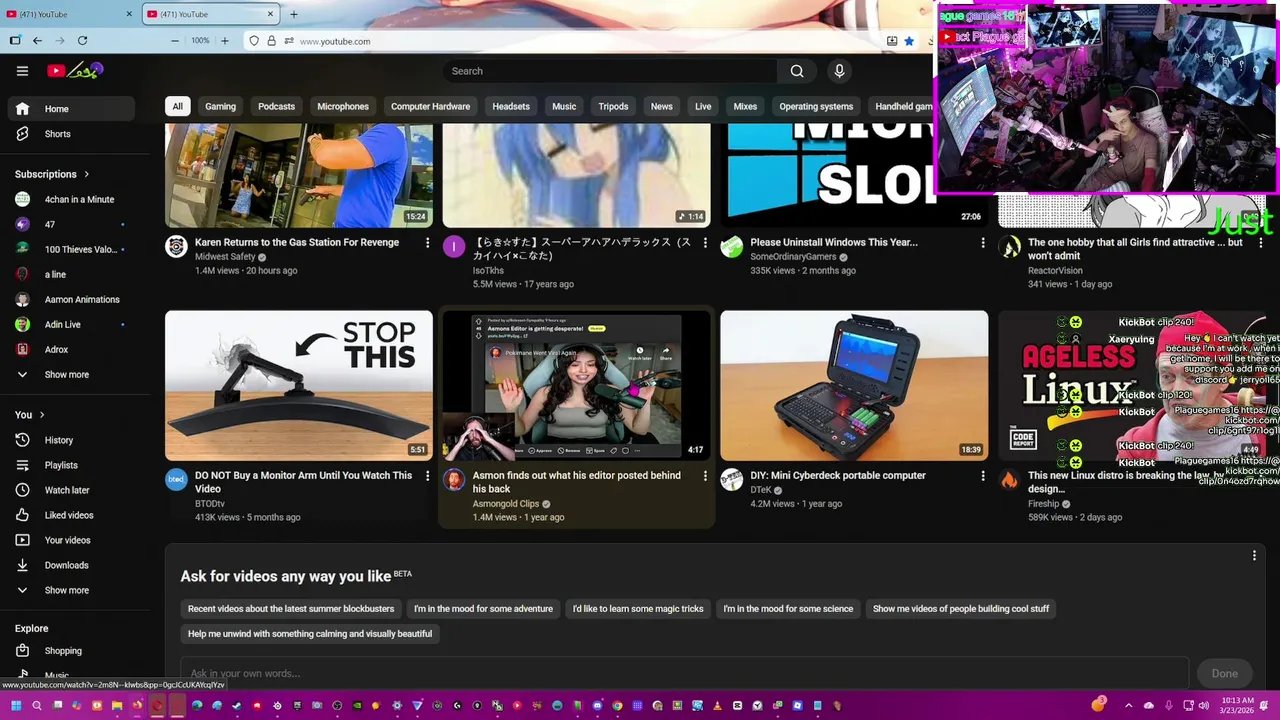Select the Operating systems filter chip
Viewport: 1280px width, 720px height.
pos(816,107)
